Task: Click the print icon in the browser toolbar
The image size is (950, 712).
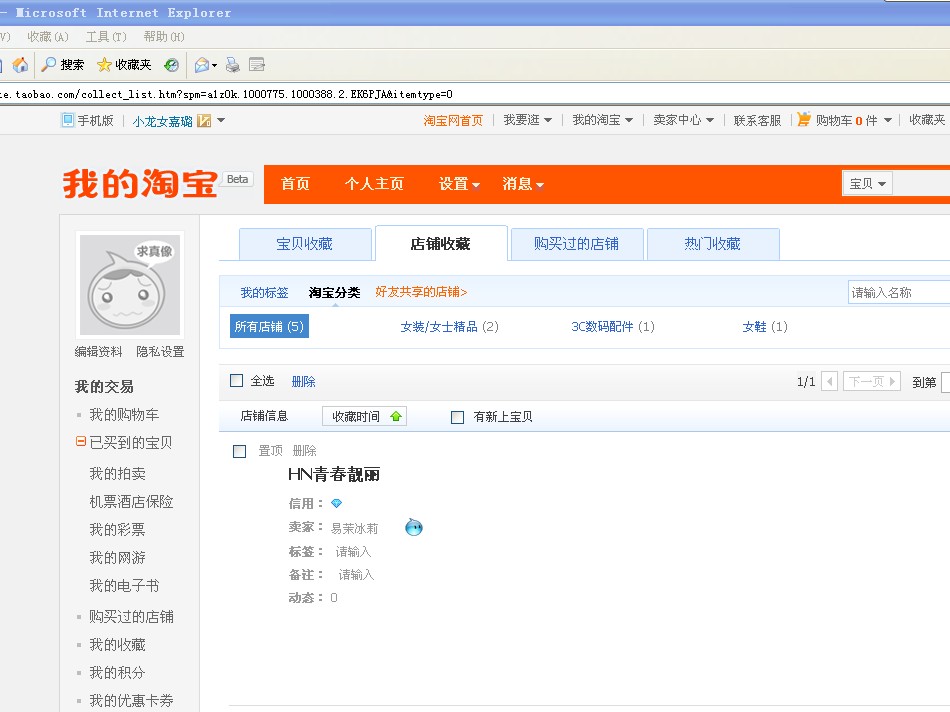Action: coord(230,64)
